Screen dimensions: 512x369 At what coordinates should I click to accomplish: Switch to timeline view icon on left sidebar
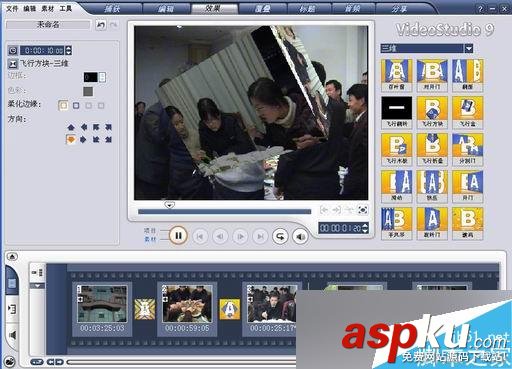pyautogui.click(x=12, y=309)
